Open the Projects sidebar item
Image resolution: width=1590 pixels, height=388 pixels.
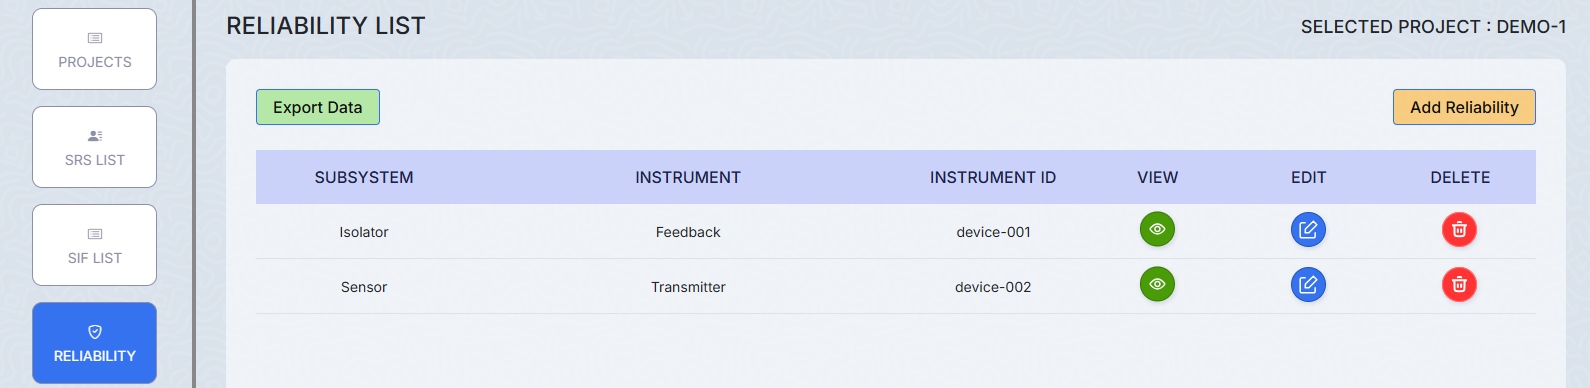pos(95,49)
